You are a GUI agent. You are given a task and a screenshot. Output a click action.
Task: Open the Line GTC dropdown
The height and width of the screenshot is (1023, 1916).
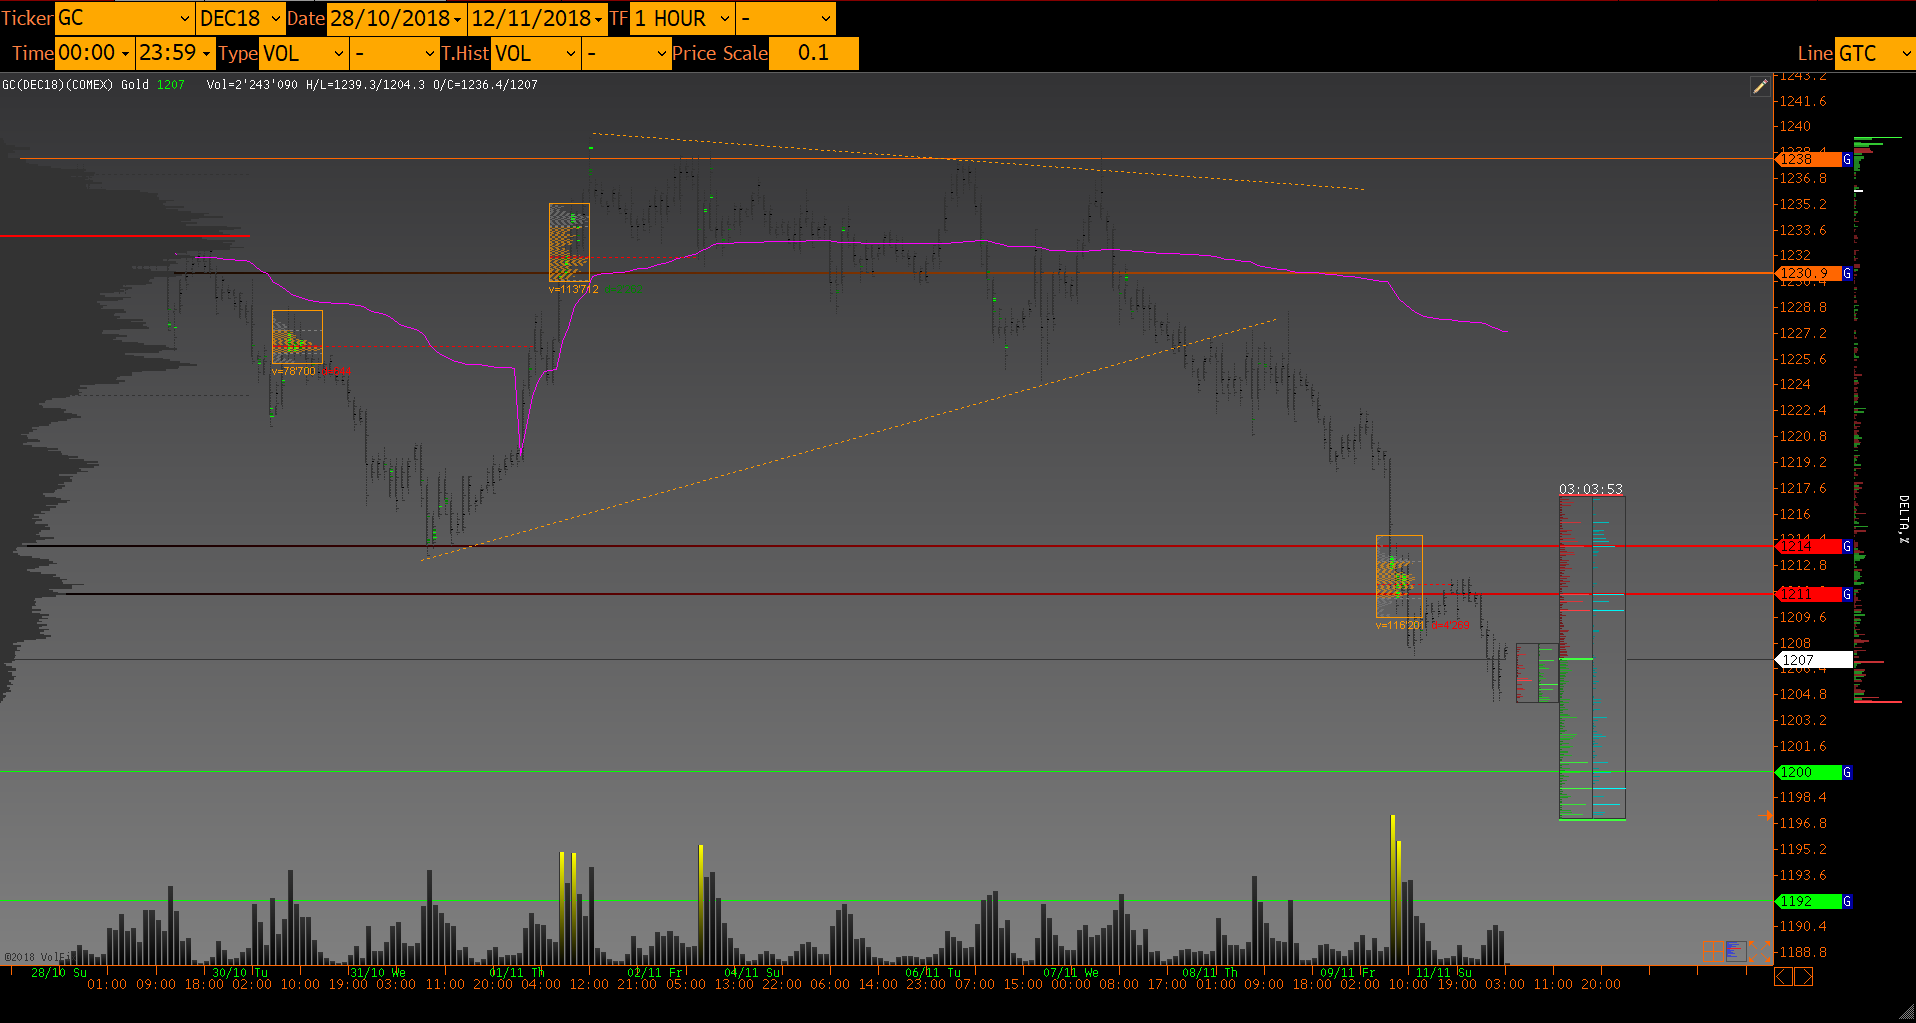[1874, 53]
